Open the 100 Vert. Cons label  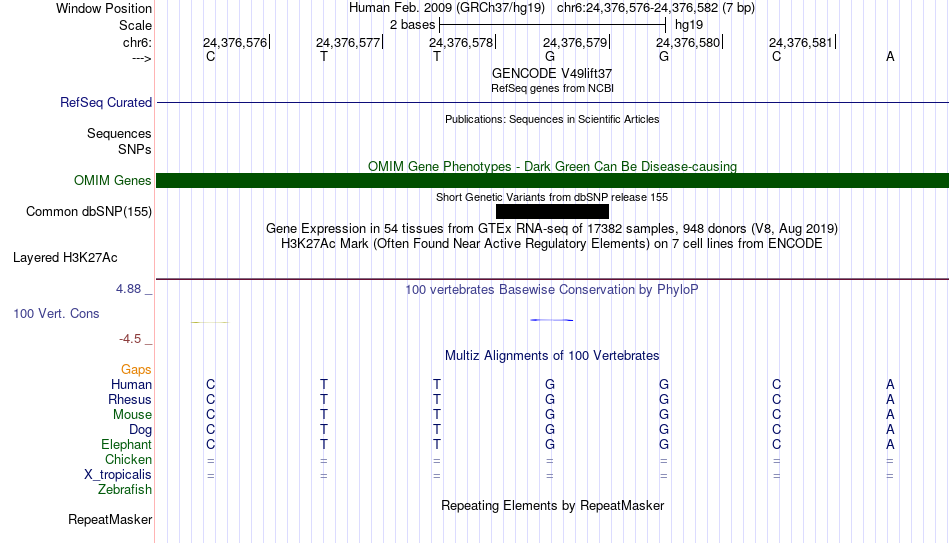(56, 313)
